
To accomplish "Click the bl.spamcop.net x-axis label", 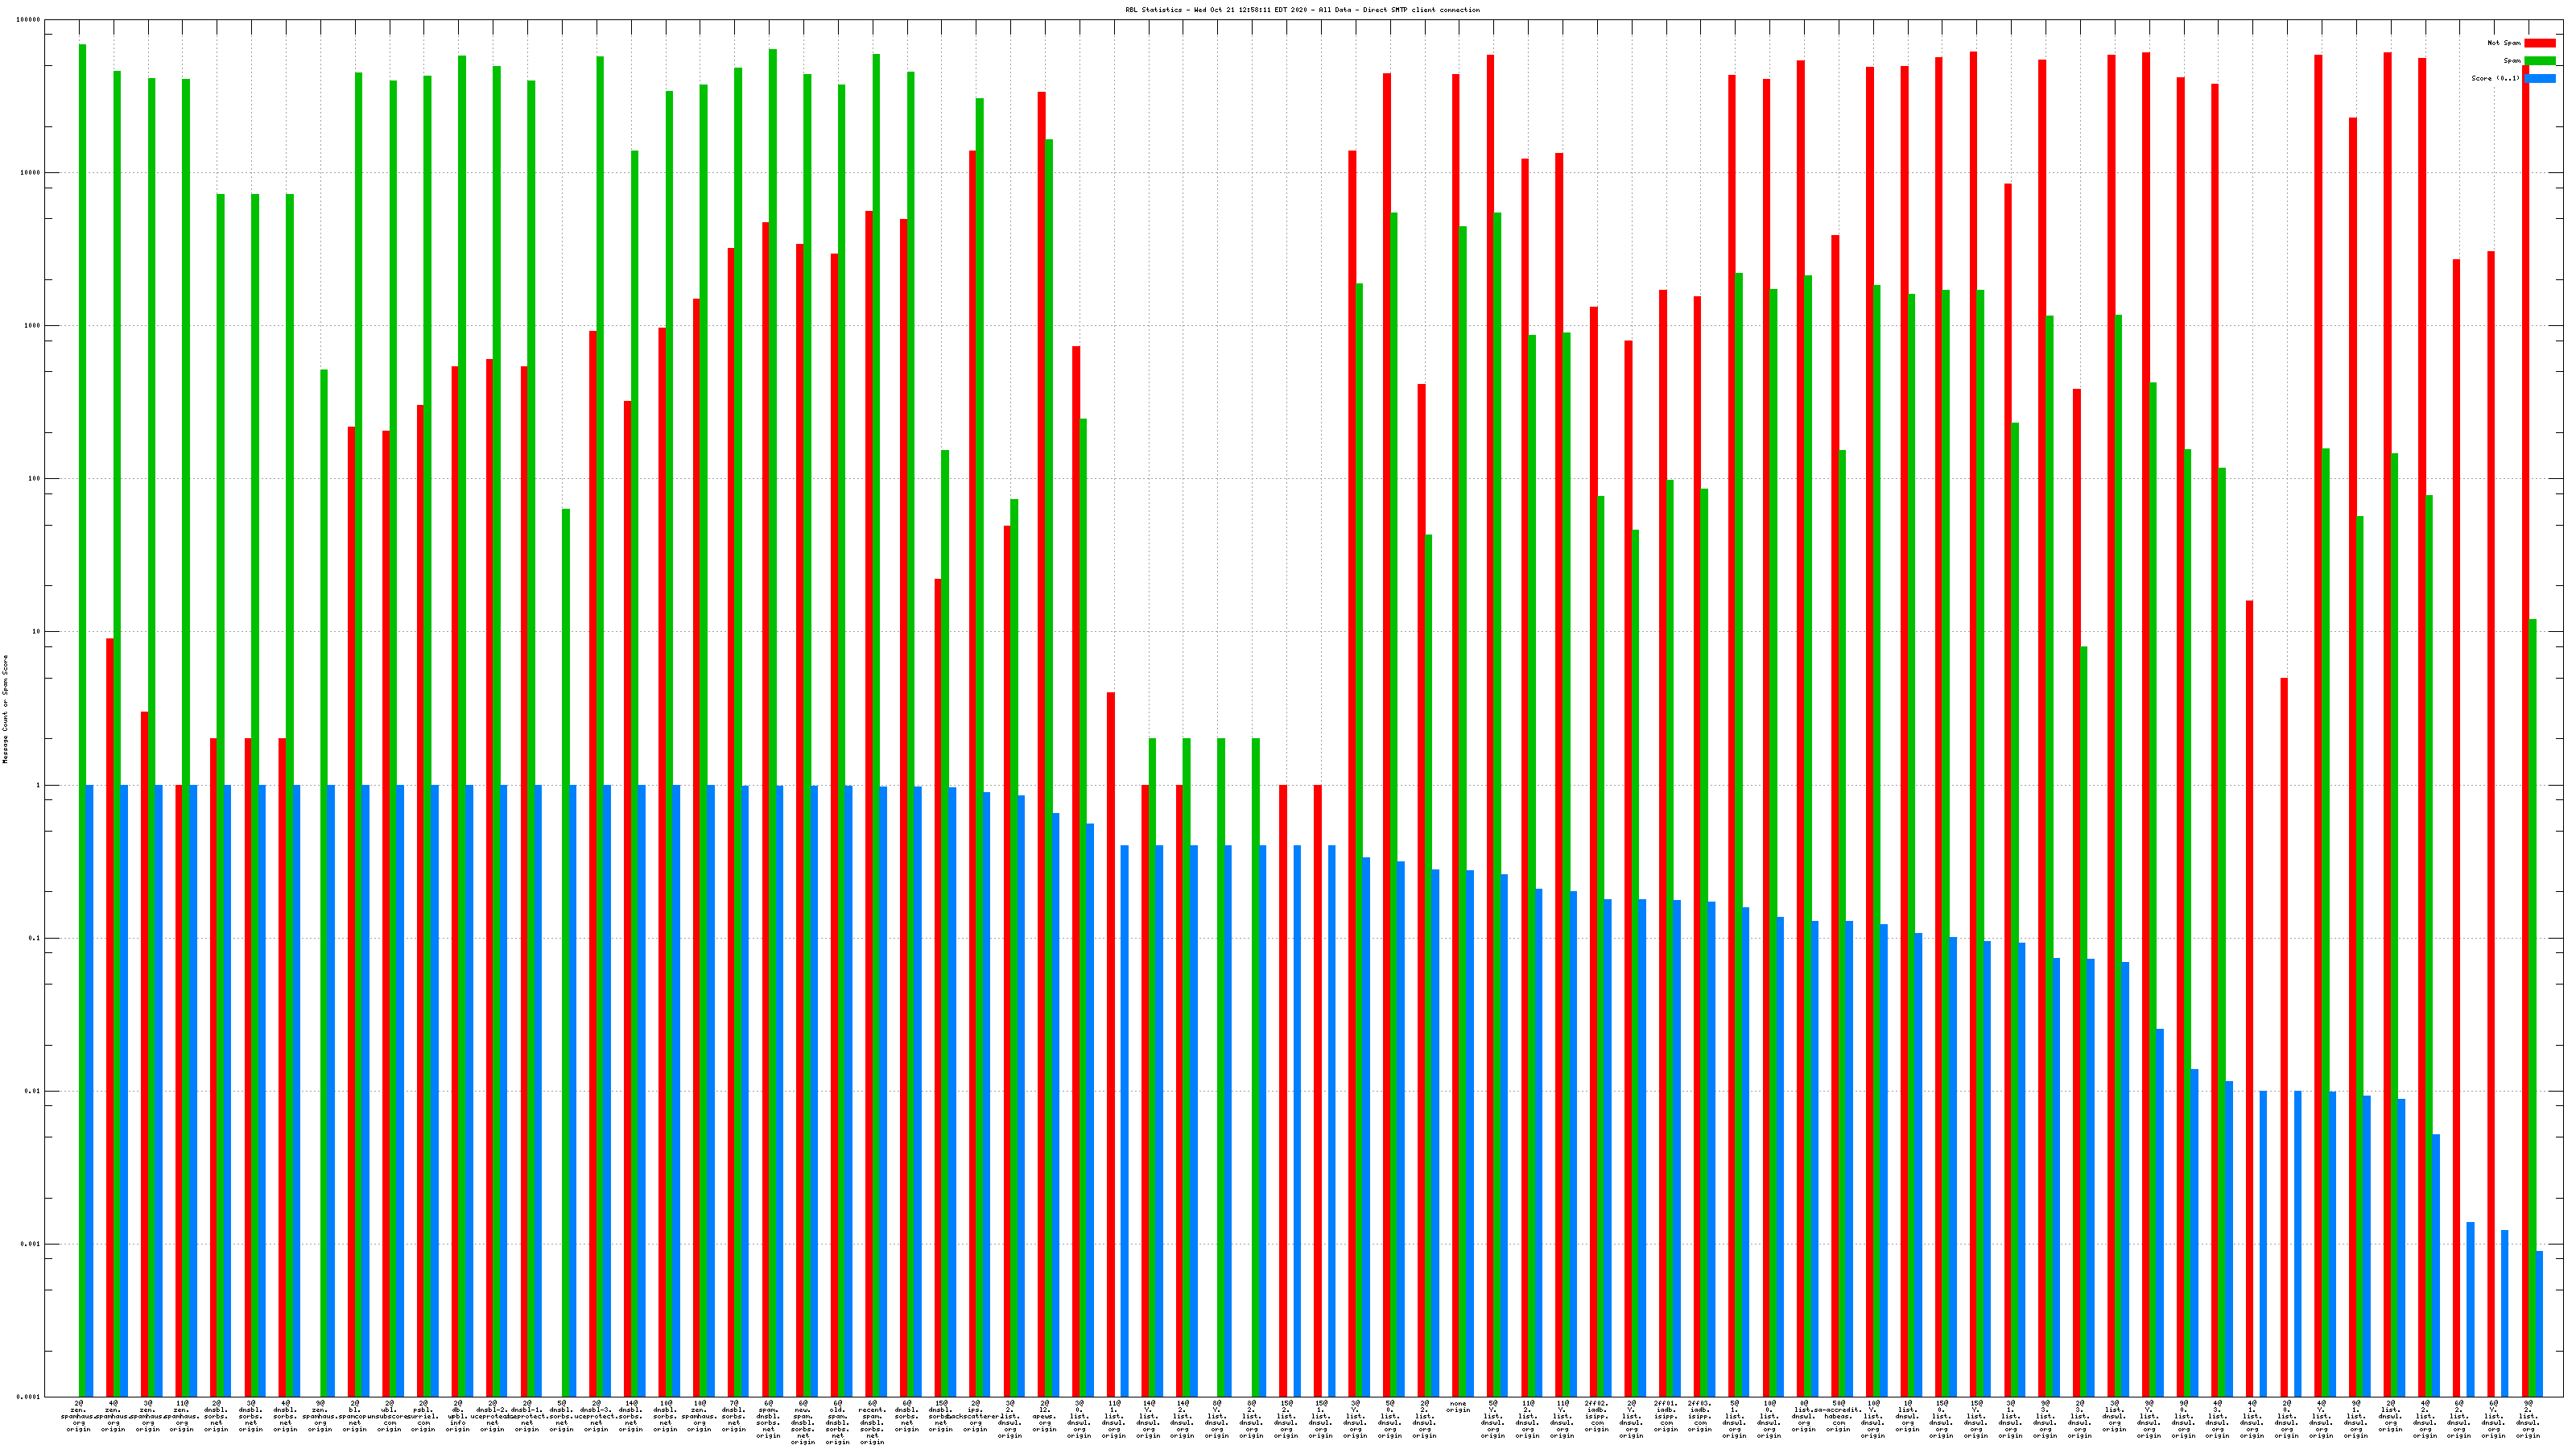I will click(355, 1416).
